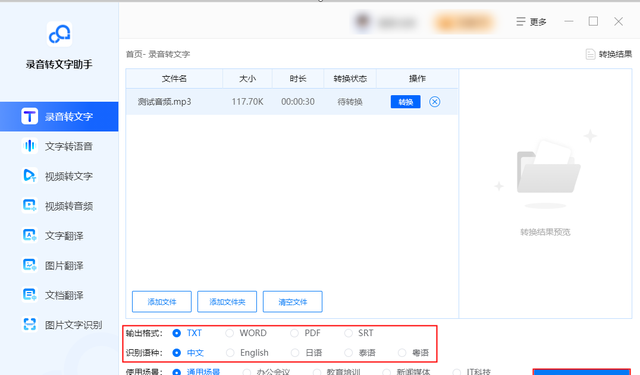Click the 117.70K size cell
Screen dimensions: 640x375
click(247, 102)
